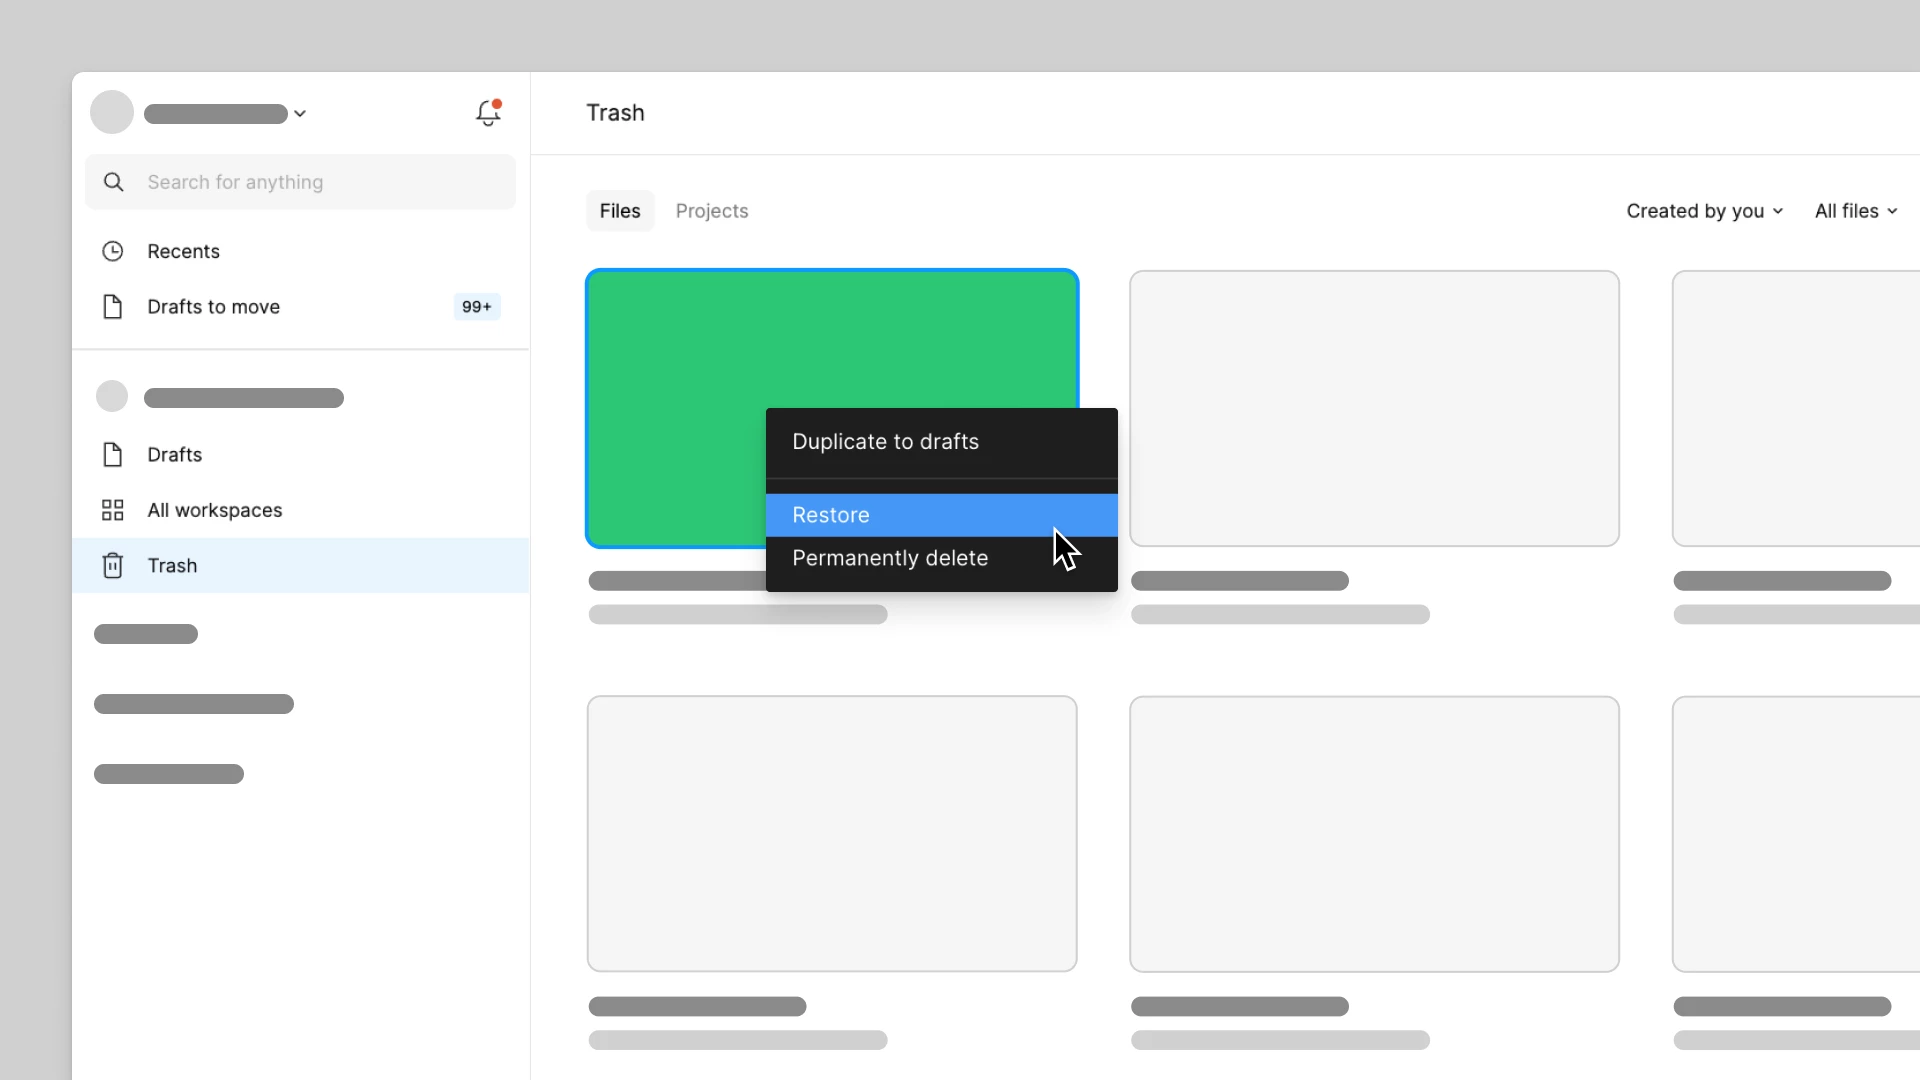Click the search magnifier icon
This screenshot has width=1920, height=1080.
click(x=114, y=182)
